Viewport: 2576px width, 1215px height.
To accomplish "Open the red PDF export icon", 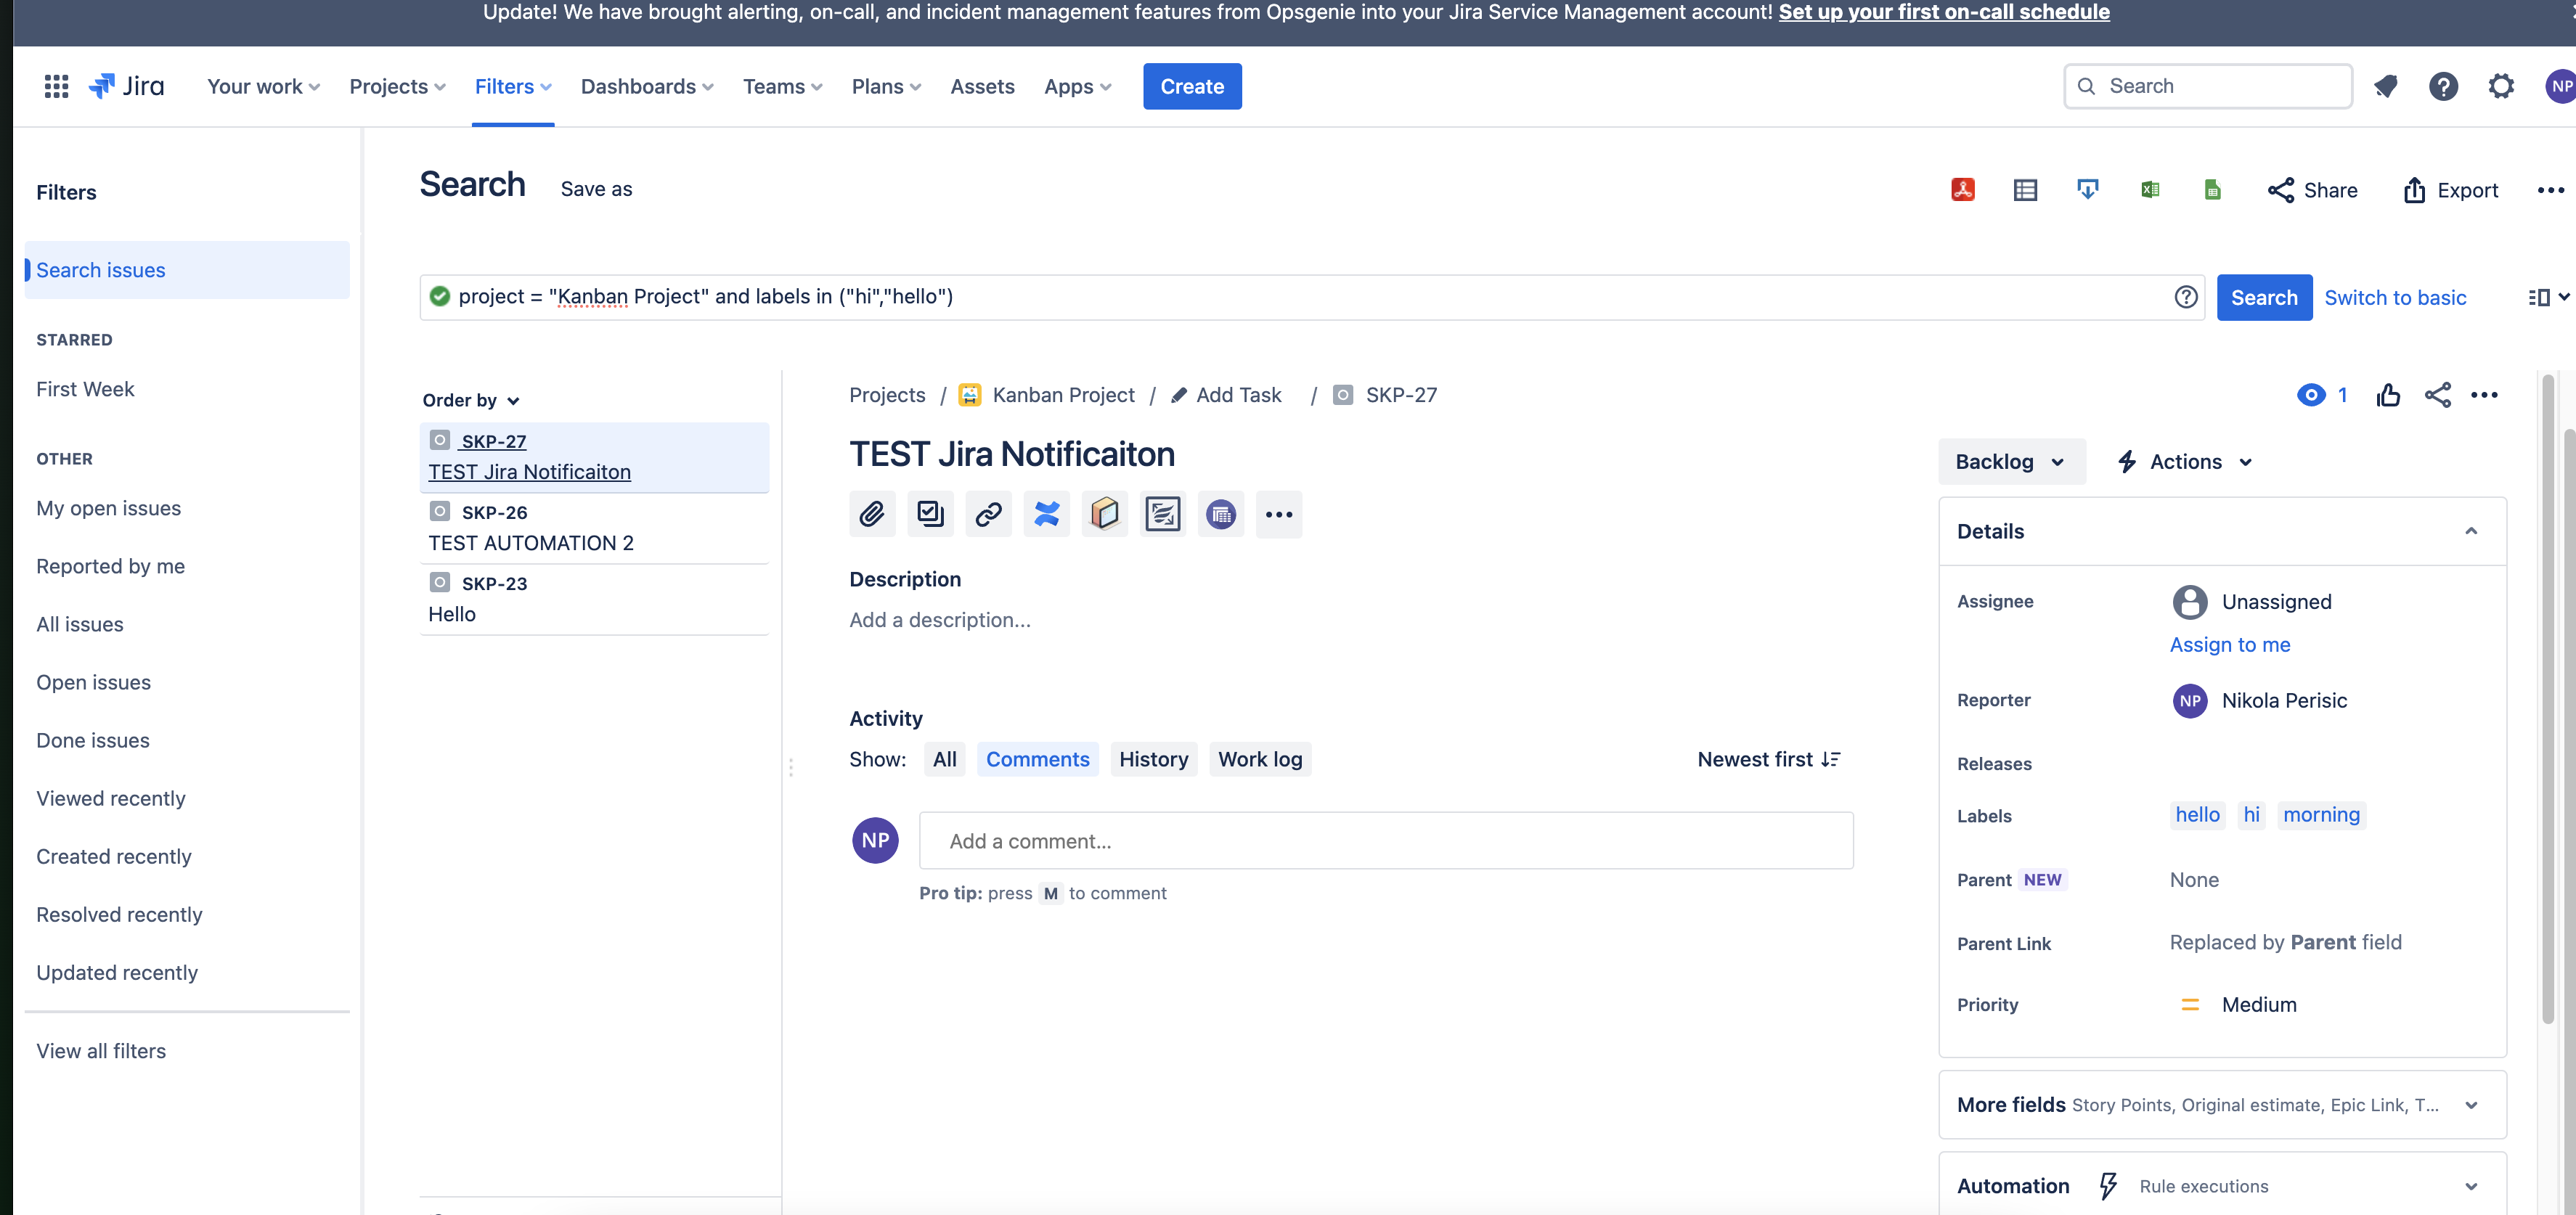I will pyautogui.click(x=1962, y=189).
